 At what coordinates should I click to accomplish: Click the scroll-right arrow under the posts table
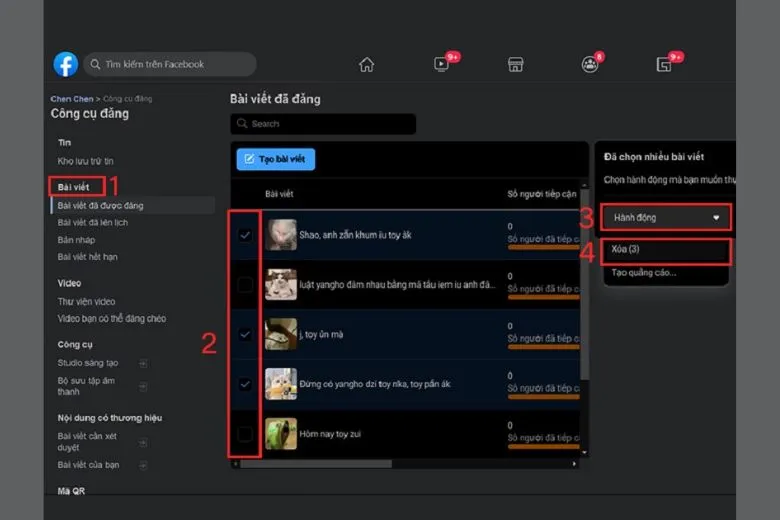point(574,464)
